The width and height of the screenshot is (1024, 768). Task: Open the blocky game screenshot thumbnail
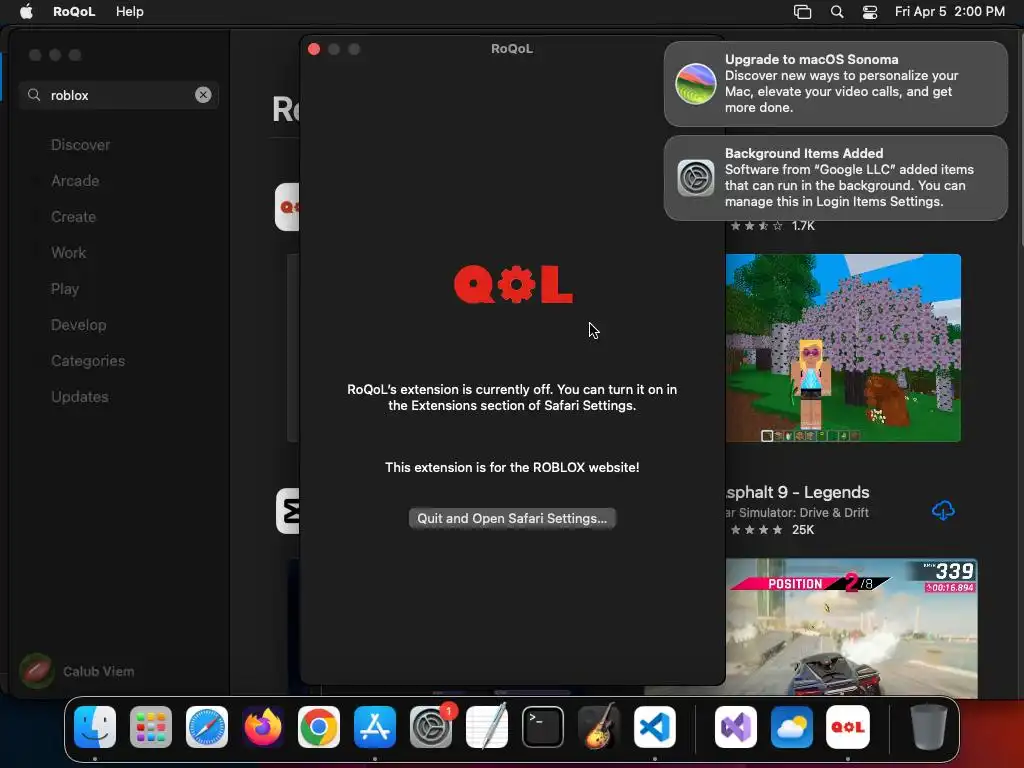(x=843, y=347)
